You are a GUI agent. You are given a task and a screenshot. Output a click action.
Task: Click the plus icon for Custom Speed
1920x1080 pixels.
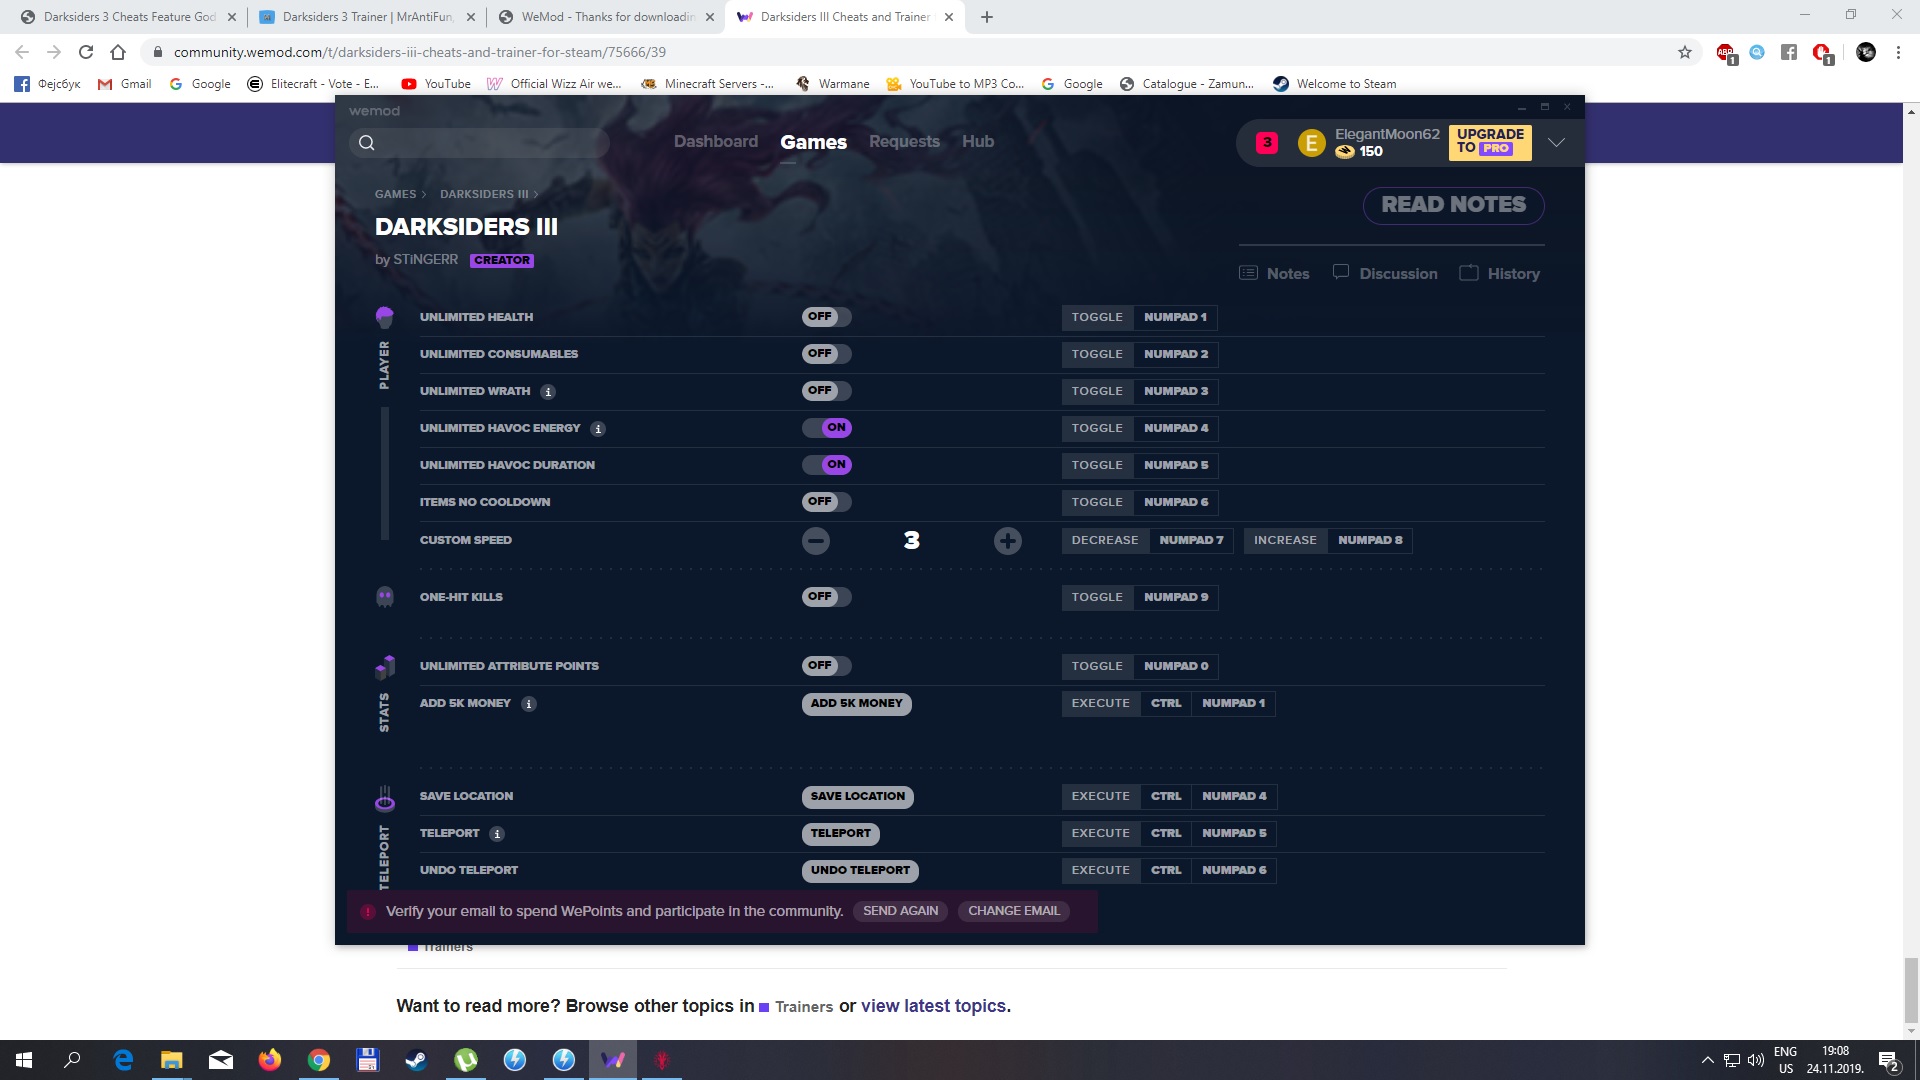click(x=1007, y=541)
